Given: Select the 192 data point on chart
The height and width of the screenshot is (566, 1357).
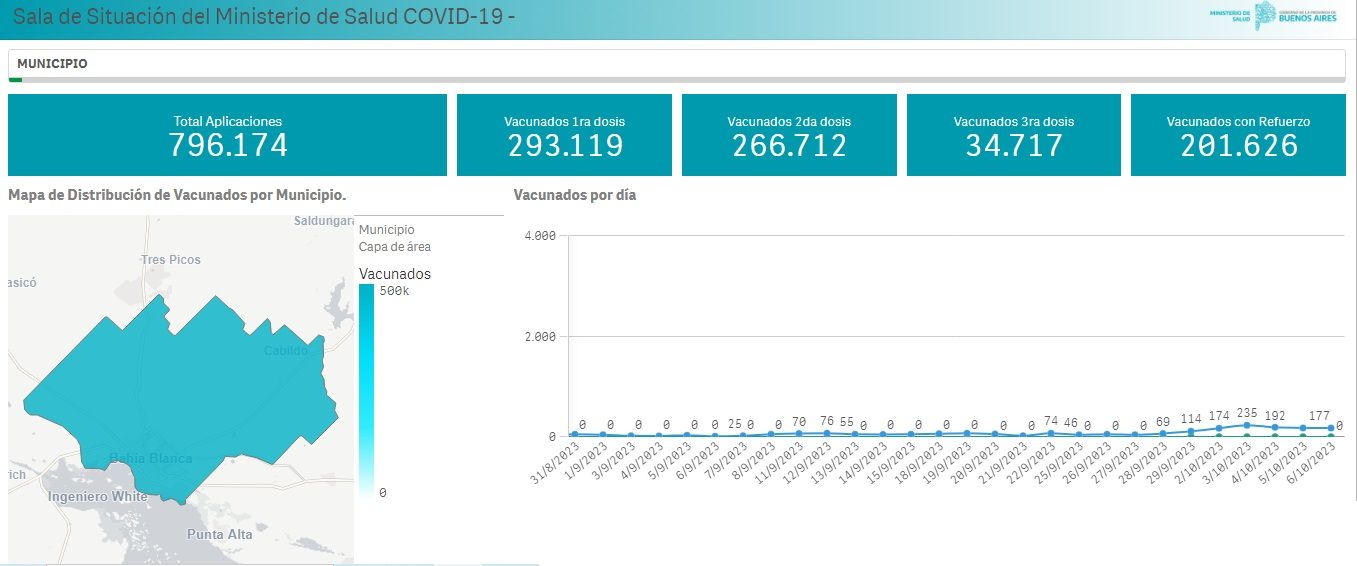Looking at the screenshot, I should coord(1274,427).
